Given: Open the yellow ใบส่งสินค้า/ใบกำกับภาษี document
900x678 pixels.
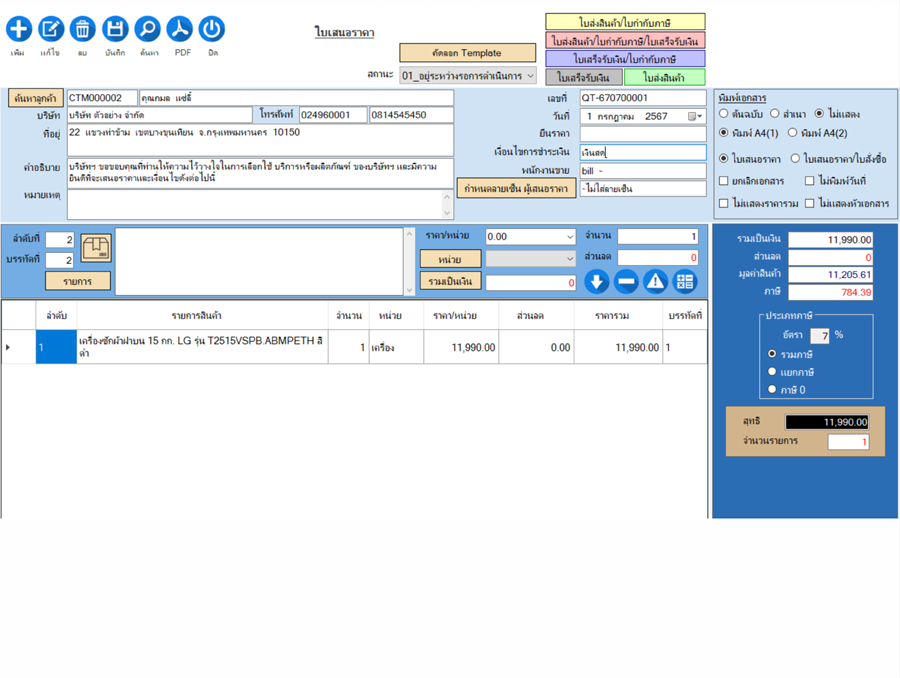Looking at the screenshot, I should coord(625,22).
